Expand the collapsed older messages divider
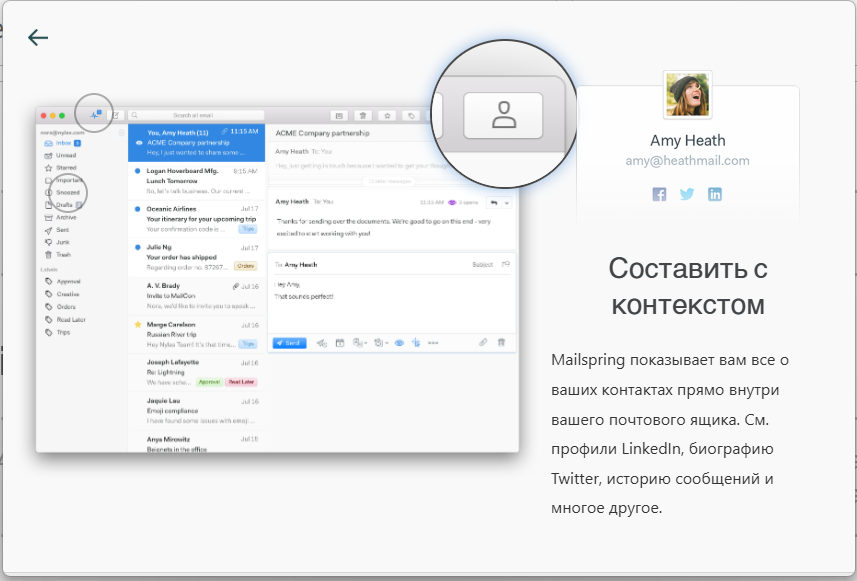Screen dimensions: 857x581 pyautogui.click(x=389, y=181)
